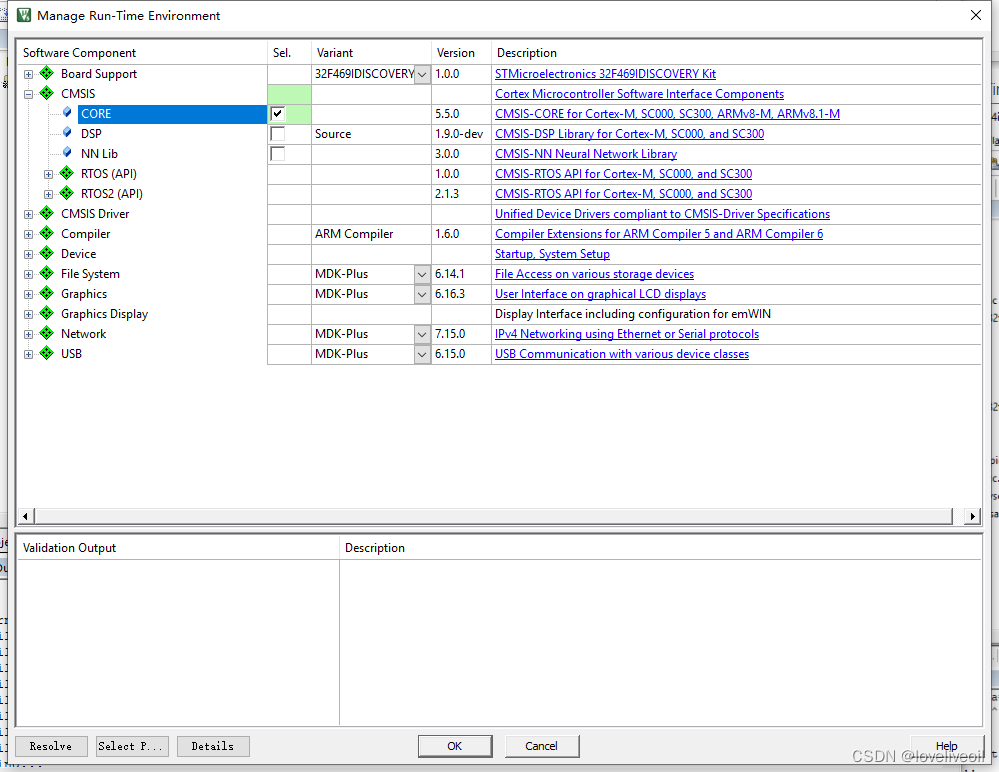
Task: Click the File System green diamond icon
Action: pos(47,273)
